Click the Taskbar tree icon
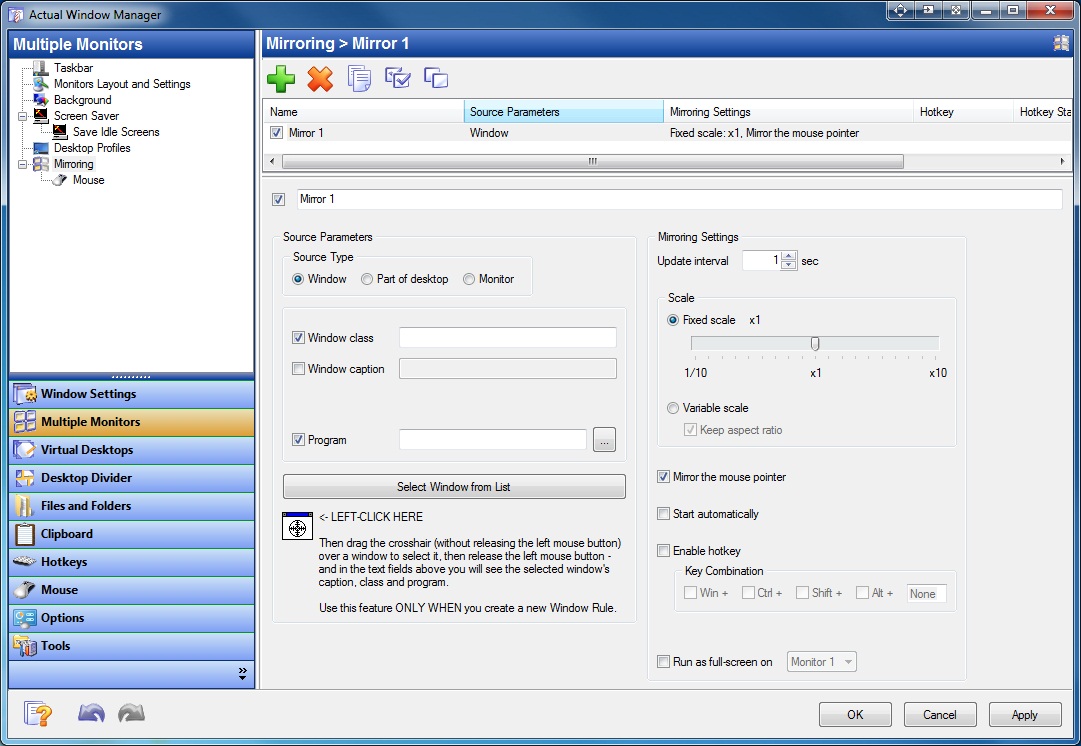Image resolution: width=1081 pixels, height=746 pixels. pyautogui.click(x=41, y=68)
